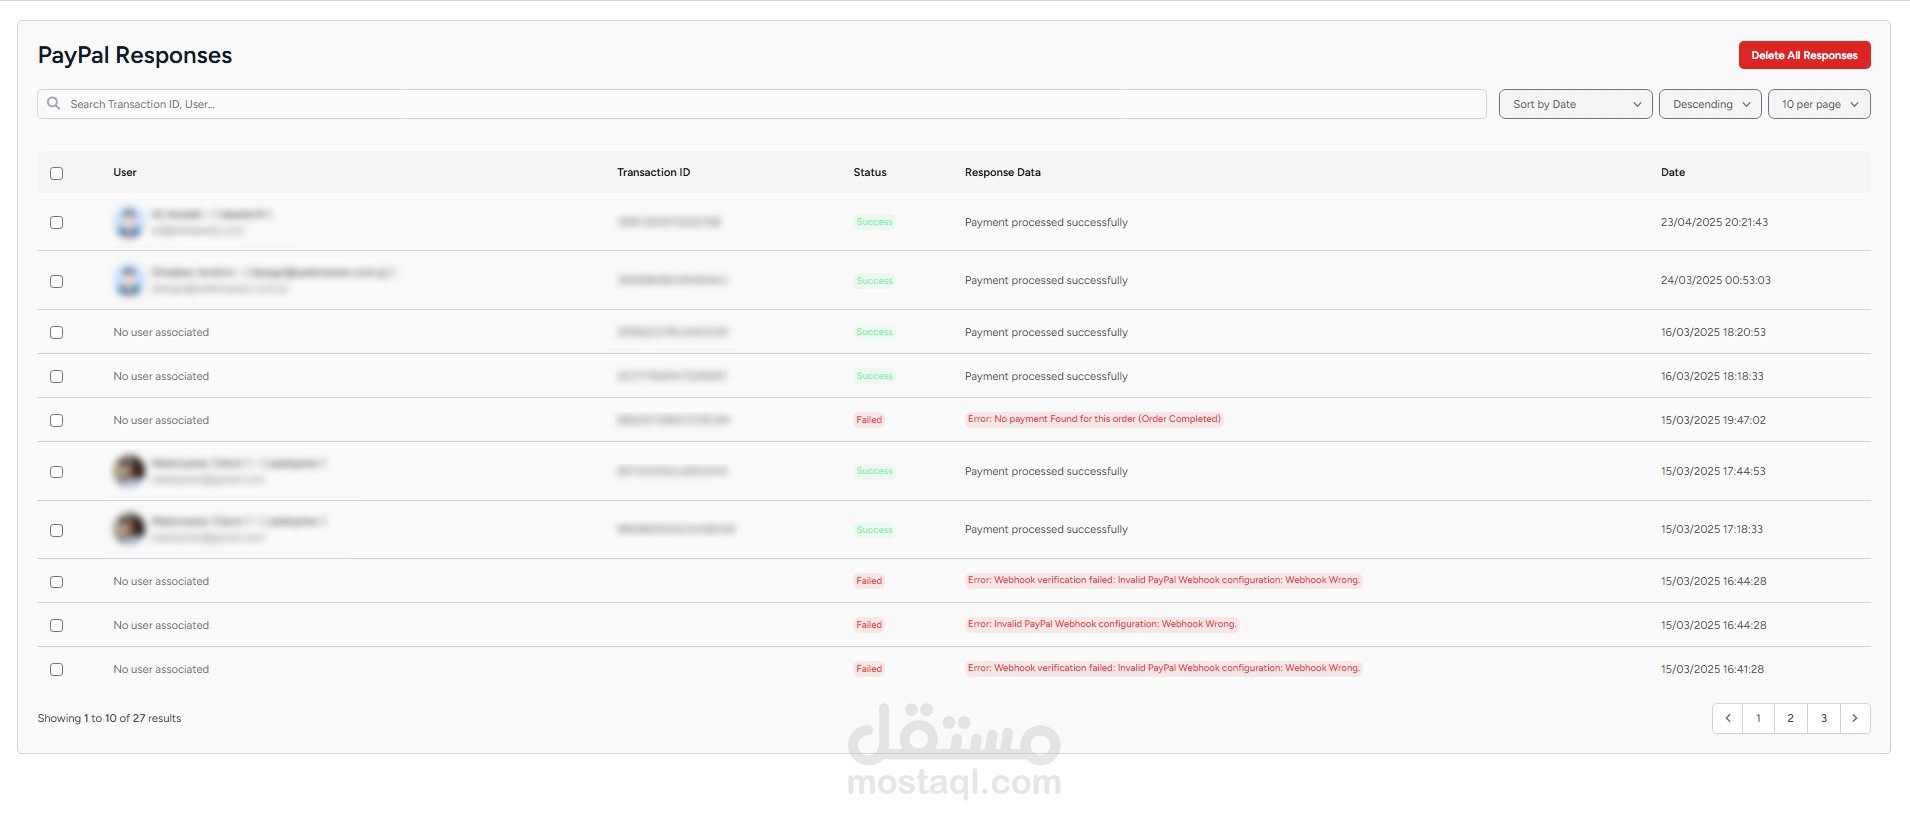Click date 16/03/2025 18:18:33
The height and width of the screenshot is (817, 1910).
click(x=1712, y=376)
